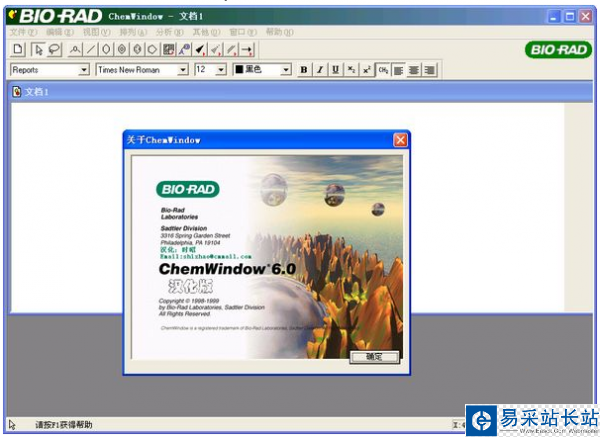The height and width of the screenshot is (437, 600).
Task: Open the 分析 menu
Action: coord(170,32)
